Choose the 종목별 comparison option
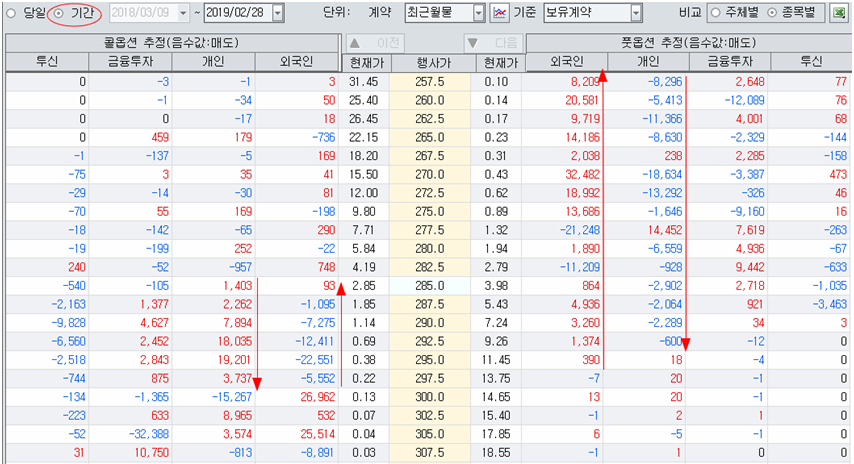 [772, 13]
